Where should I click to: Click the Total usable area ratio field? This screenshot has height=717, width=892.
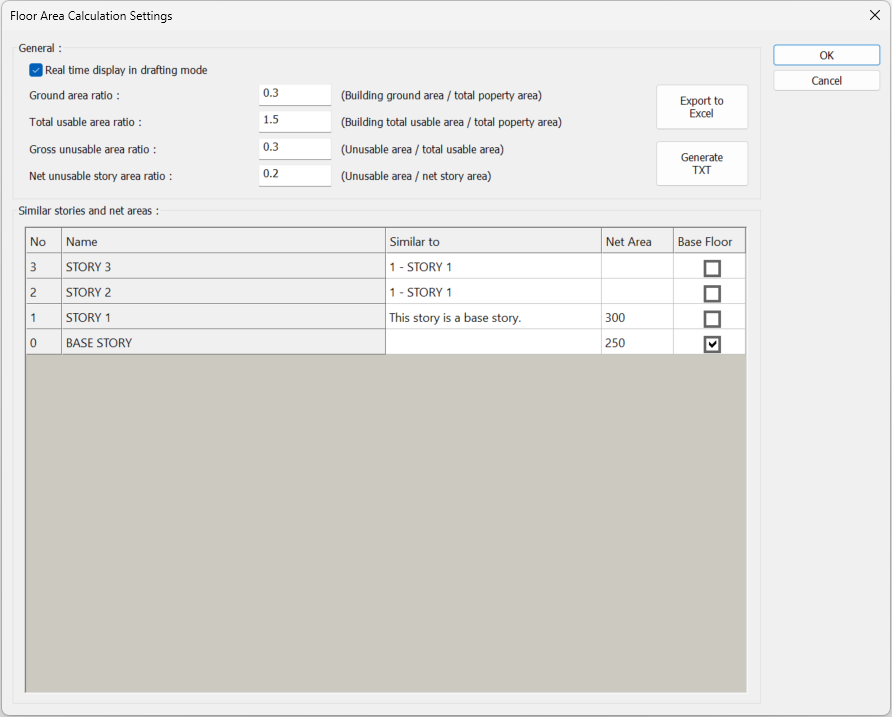tap(294, 121)
